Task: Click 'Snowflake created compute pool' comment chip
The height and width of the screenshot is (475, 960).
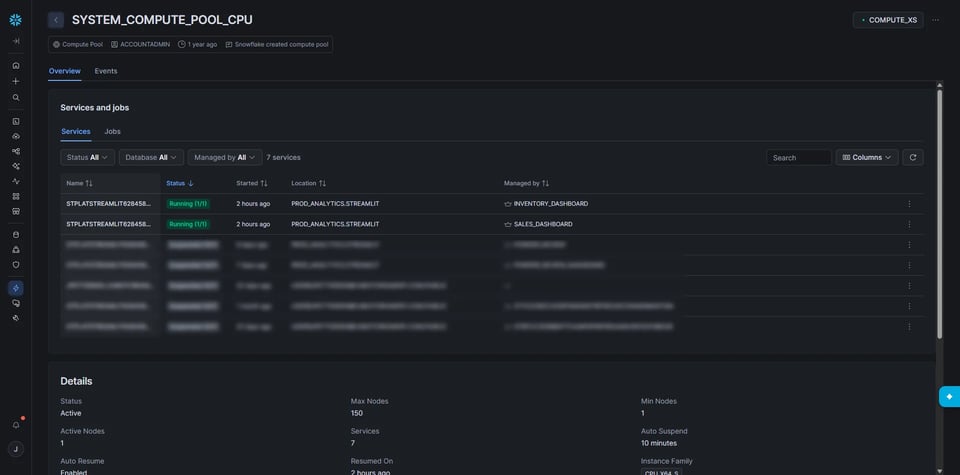Action: 277,45
